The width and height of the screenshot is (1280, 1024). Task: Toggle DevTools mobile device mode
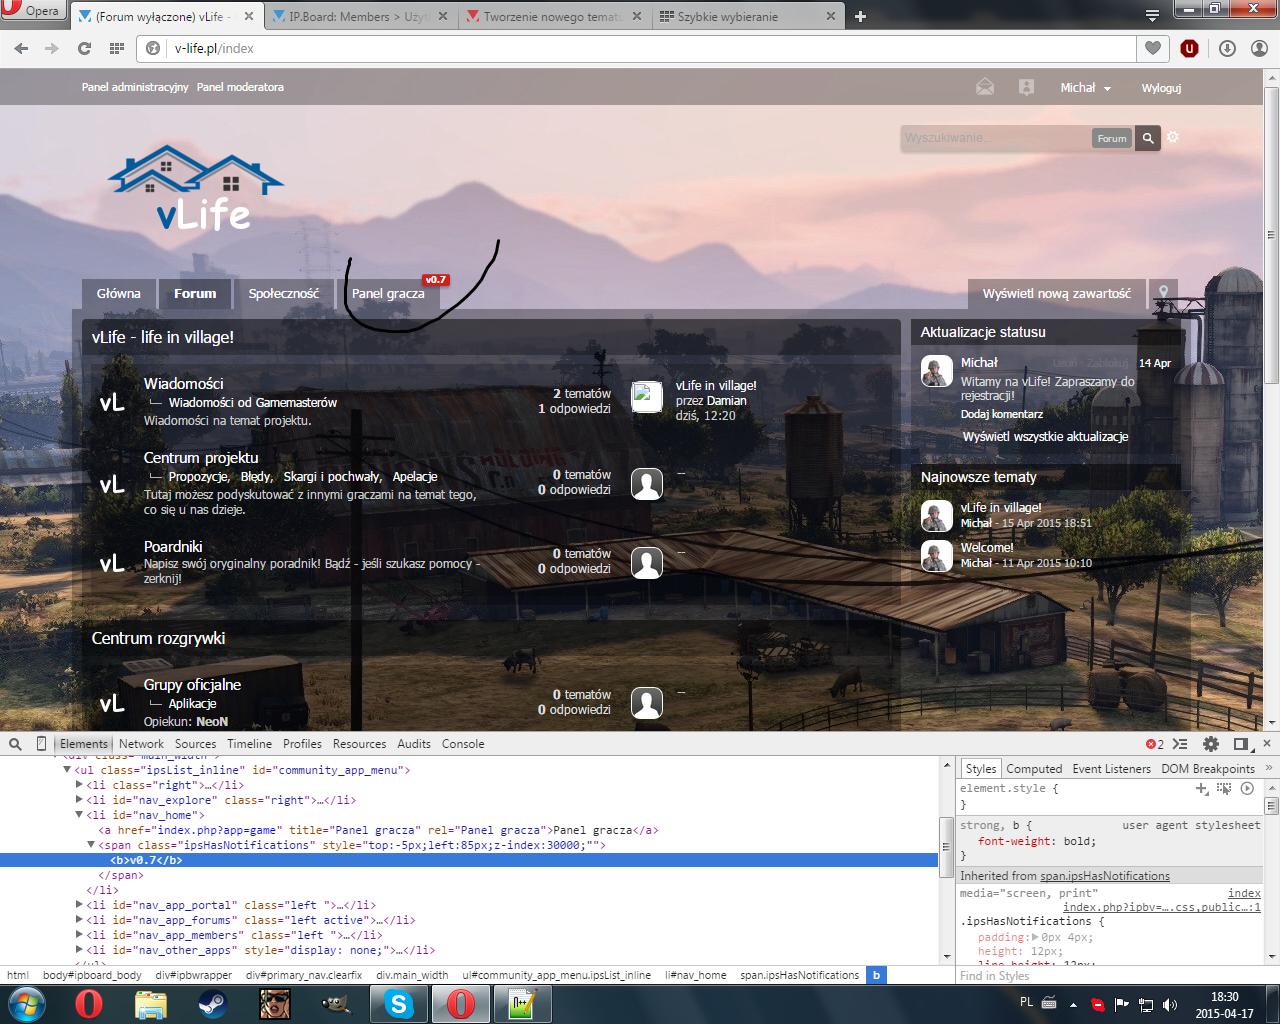(x=41, y=744)
